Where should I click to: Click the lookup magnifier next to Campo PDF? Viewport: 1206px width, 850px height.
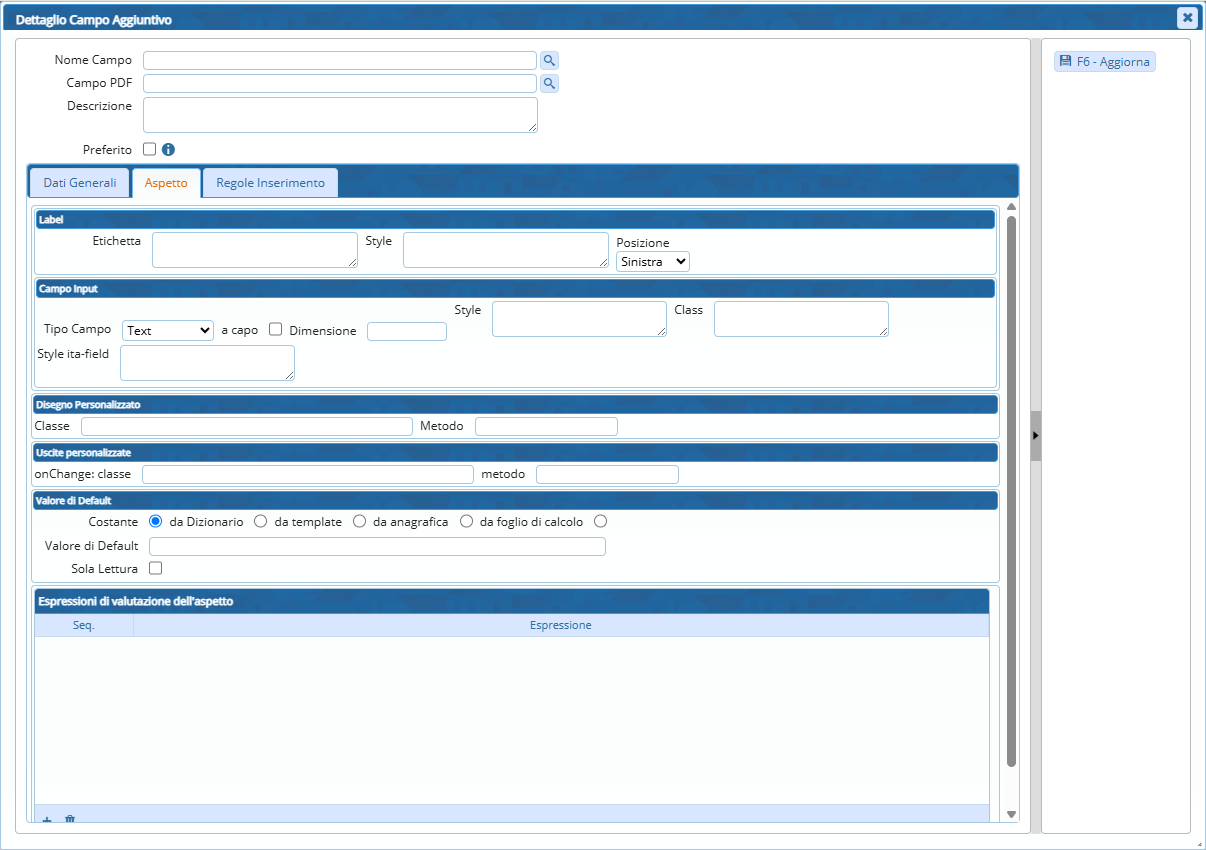549,83
